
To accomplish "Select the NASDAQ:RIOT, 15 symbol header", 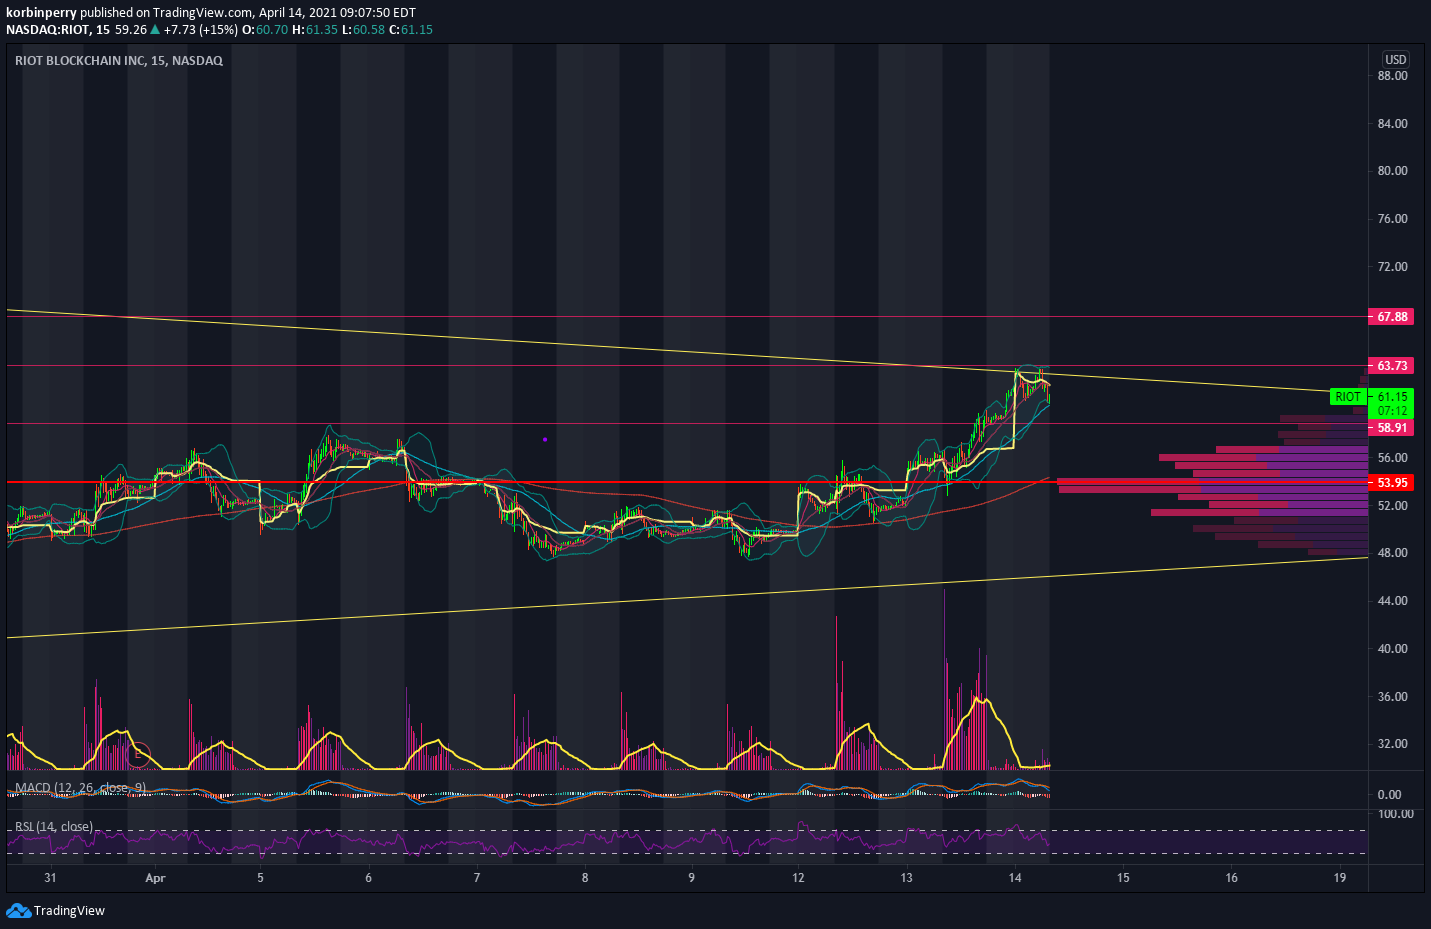I will pyautogui.click(x=58, y=30).
